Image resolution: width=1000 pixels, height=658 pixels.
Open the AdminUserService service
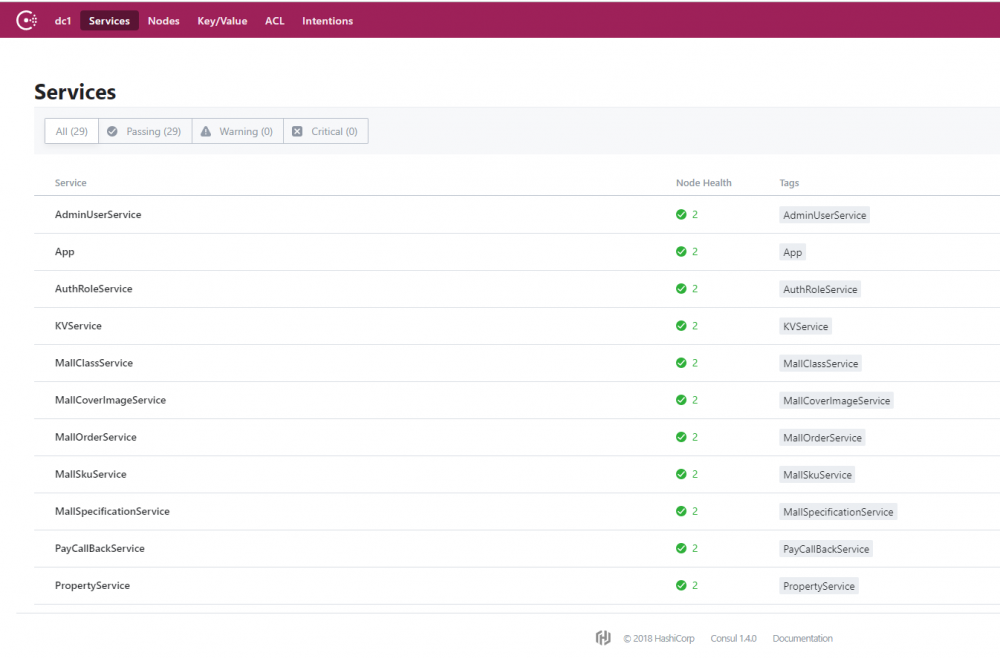coord(98,215)
